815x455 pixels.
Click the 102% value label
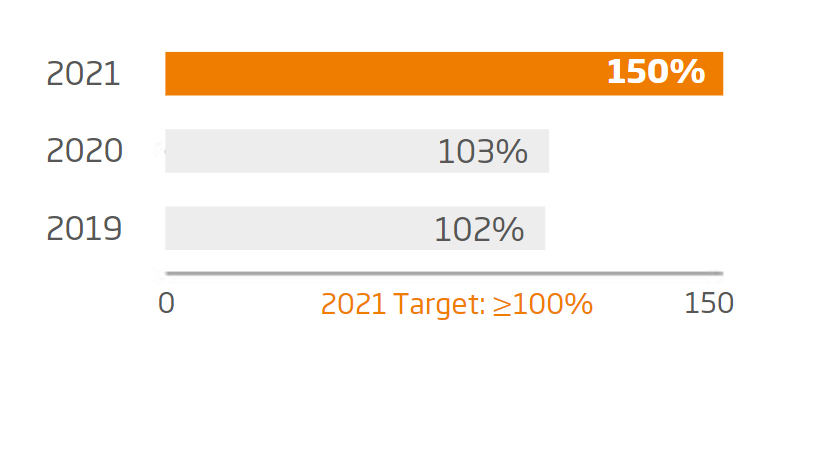479,230
